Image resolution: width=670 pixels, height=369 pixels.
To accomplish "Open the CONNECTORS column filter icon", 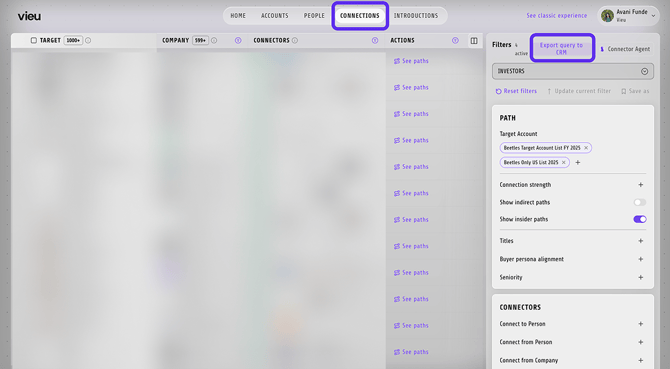I will coord(375,40).
